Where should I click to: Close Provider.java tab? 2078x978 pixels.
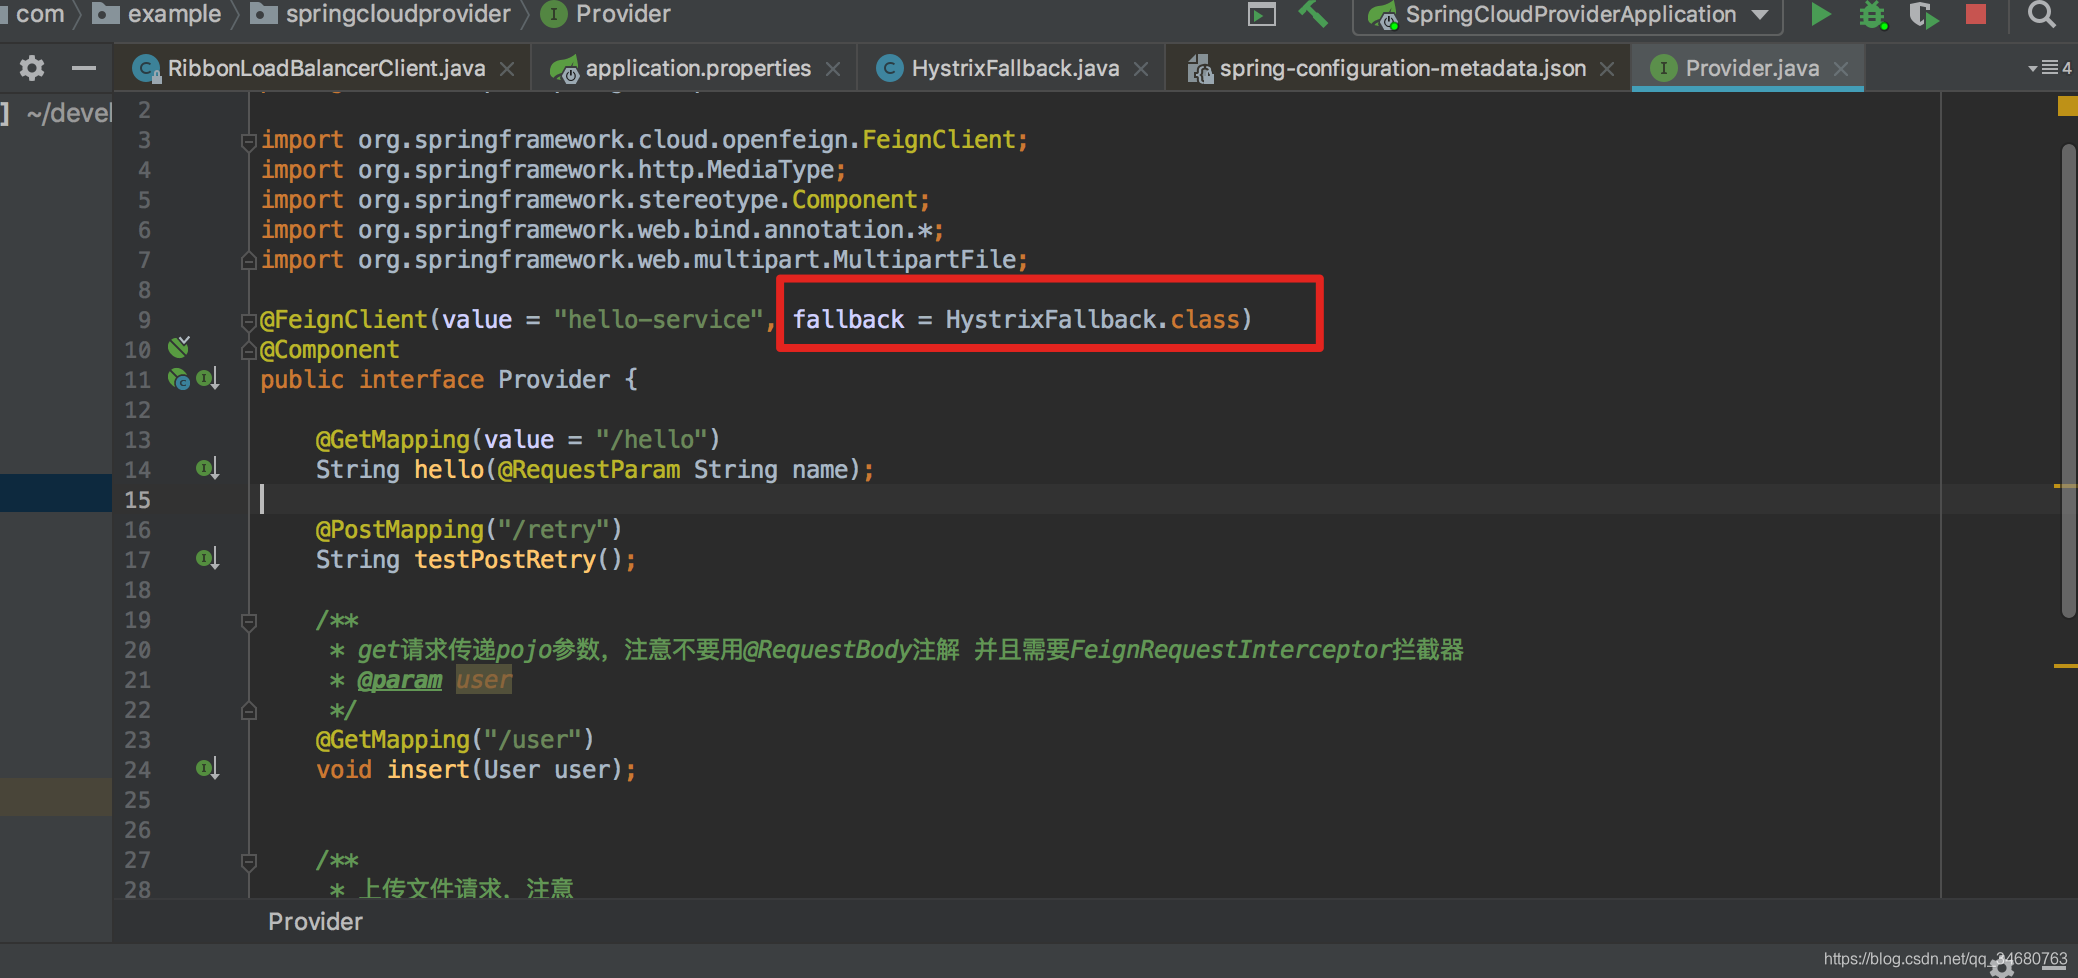(x=1841, y=69)
